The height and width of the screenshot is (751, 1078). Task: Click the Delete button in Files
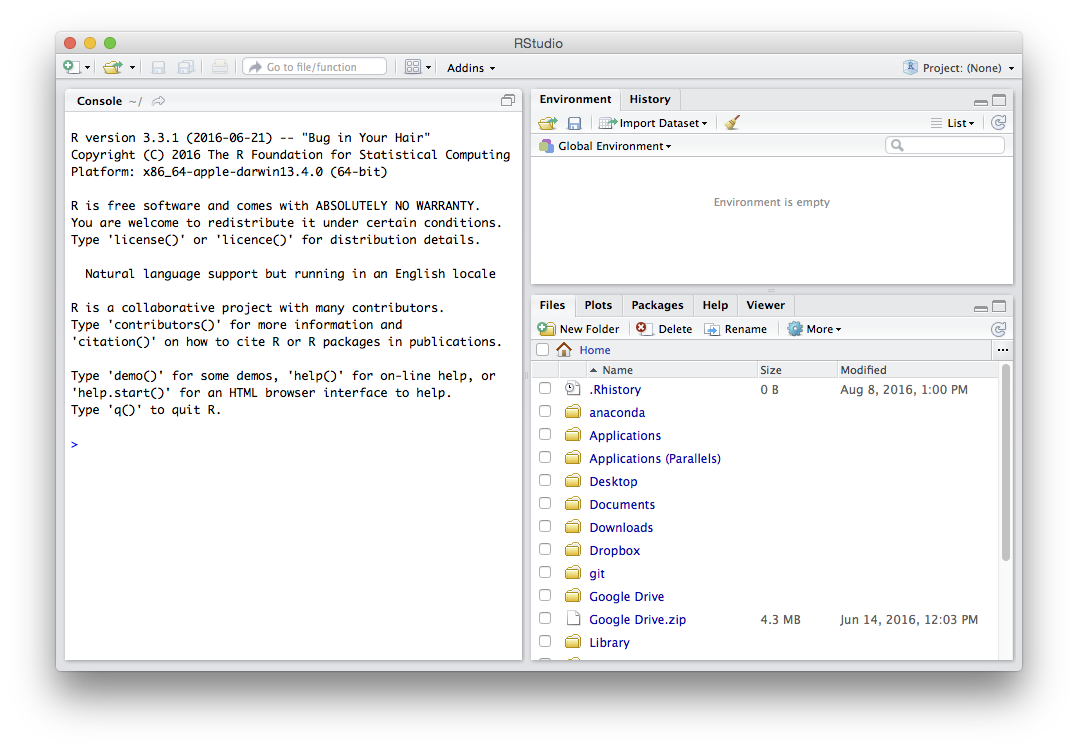tap(664, 329)
